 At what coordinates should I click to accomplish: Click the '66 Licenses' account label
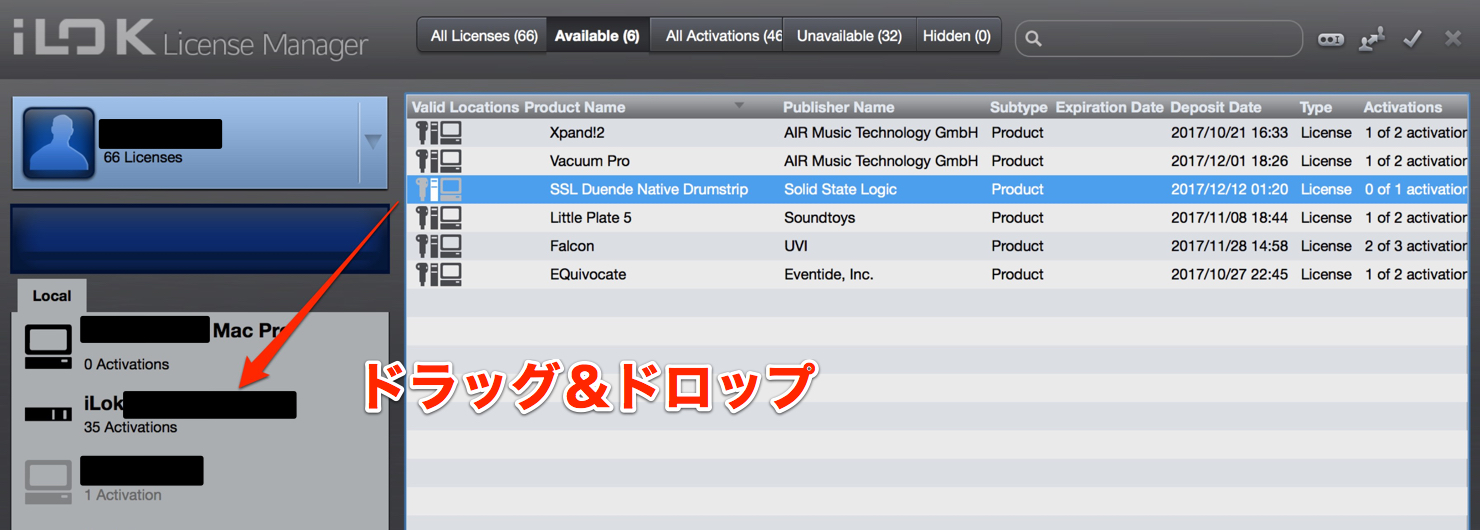(x=143, y=158)
